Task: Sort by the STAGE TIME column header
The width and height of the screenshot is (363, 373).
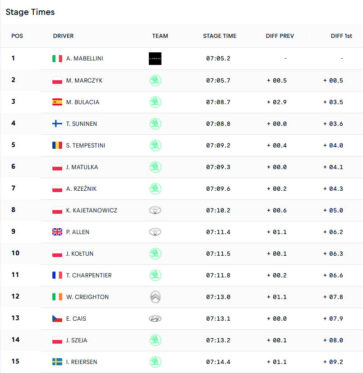Action: (220, 36)
